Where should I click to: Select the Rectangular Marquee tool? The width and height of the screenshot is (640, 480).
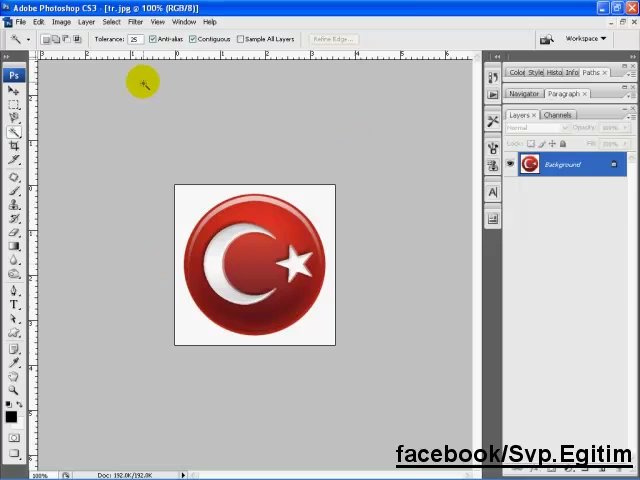point(13,104)
